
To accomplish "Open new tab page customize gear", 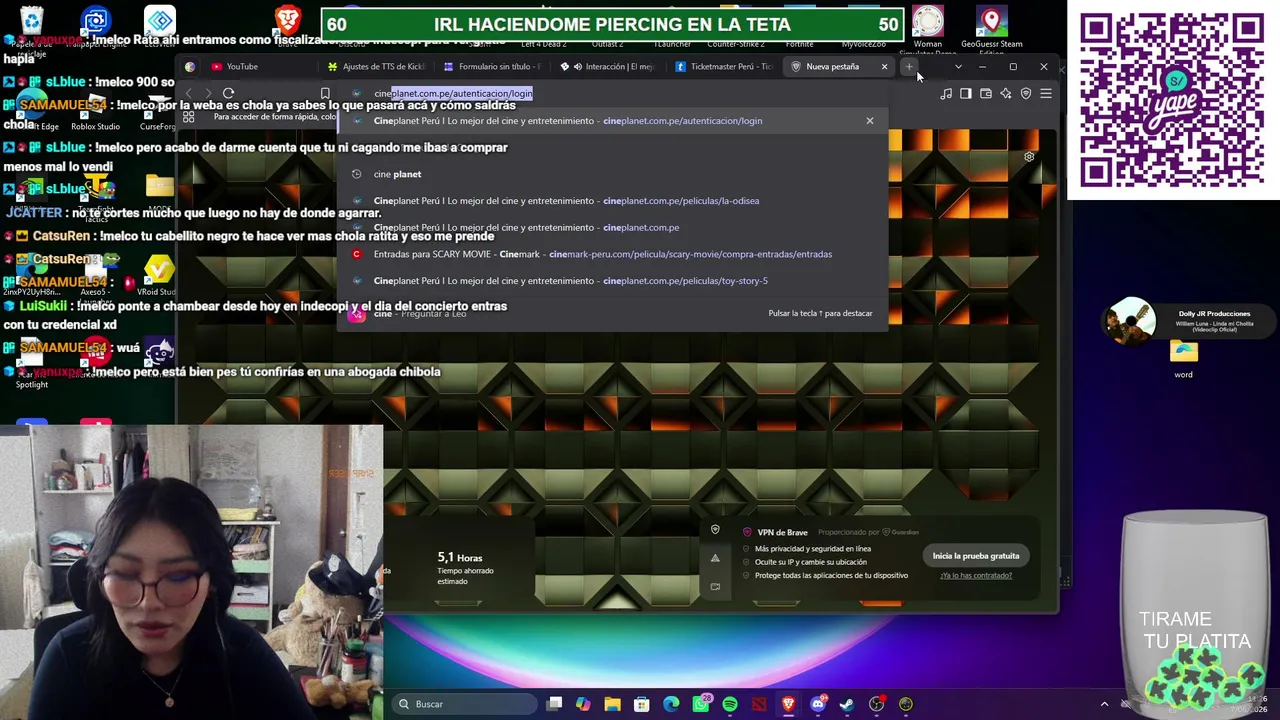I will click(x=1029, y=157).
